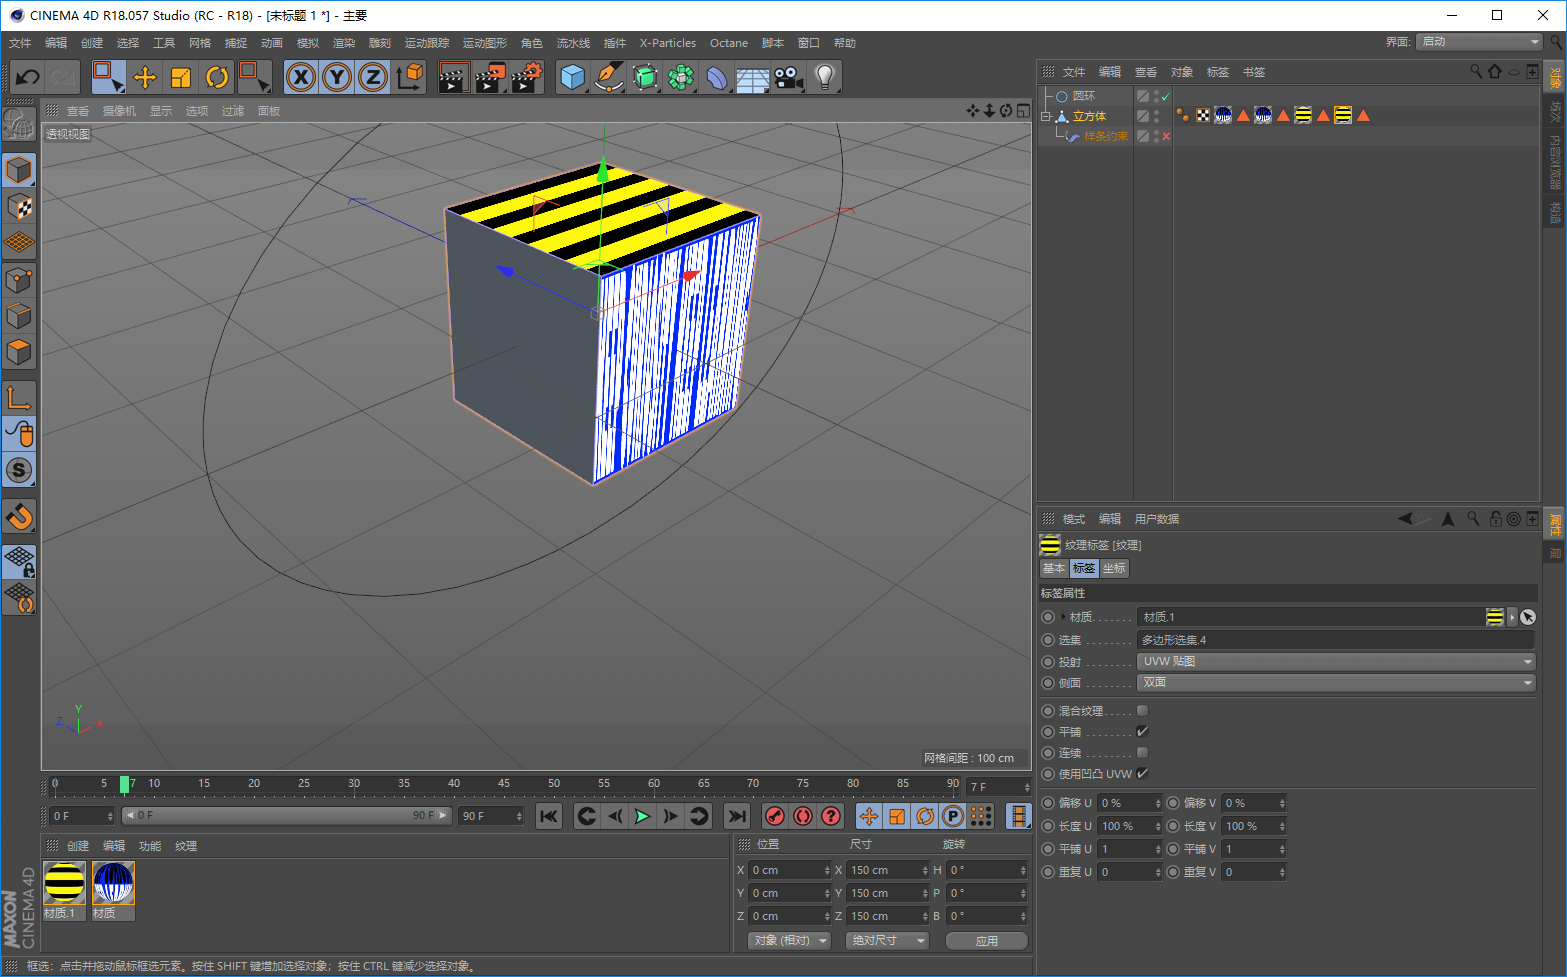Screen dimensions: 1567x977
Task: Select the Move tool
Action: (x=145, y=77)
